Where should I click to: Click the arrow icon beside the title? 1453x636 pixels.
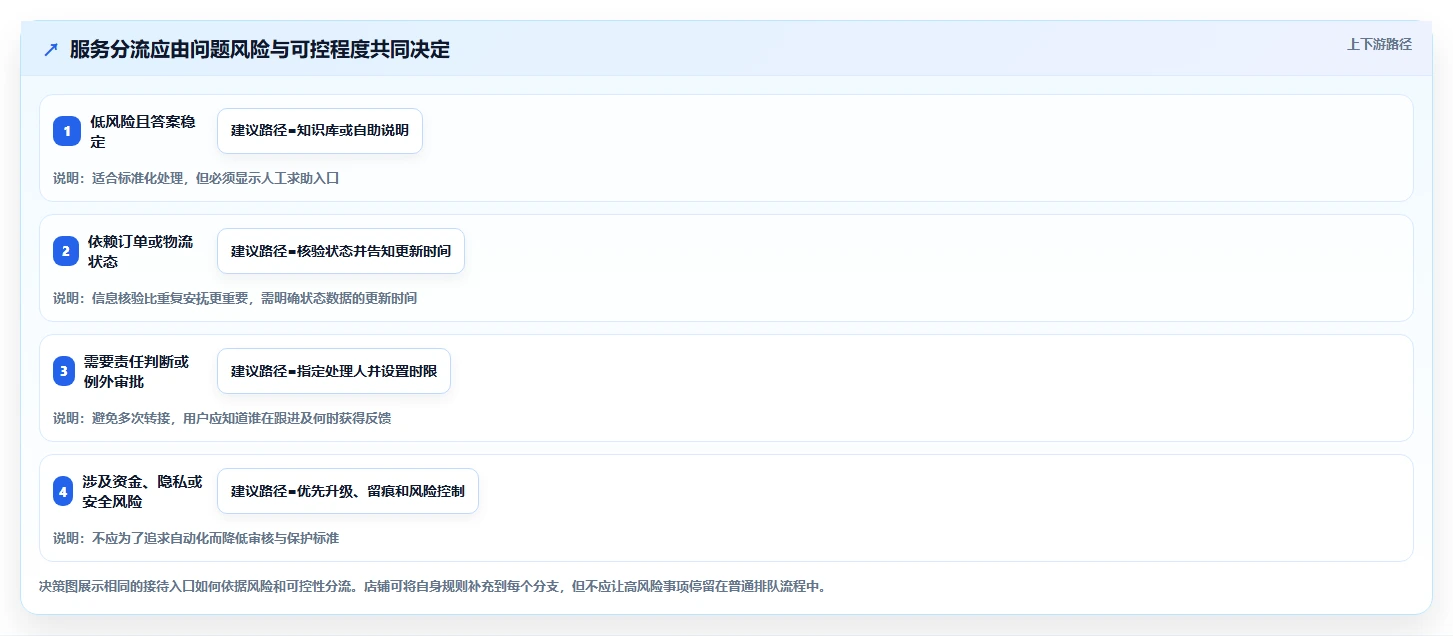51,50
